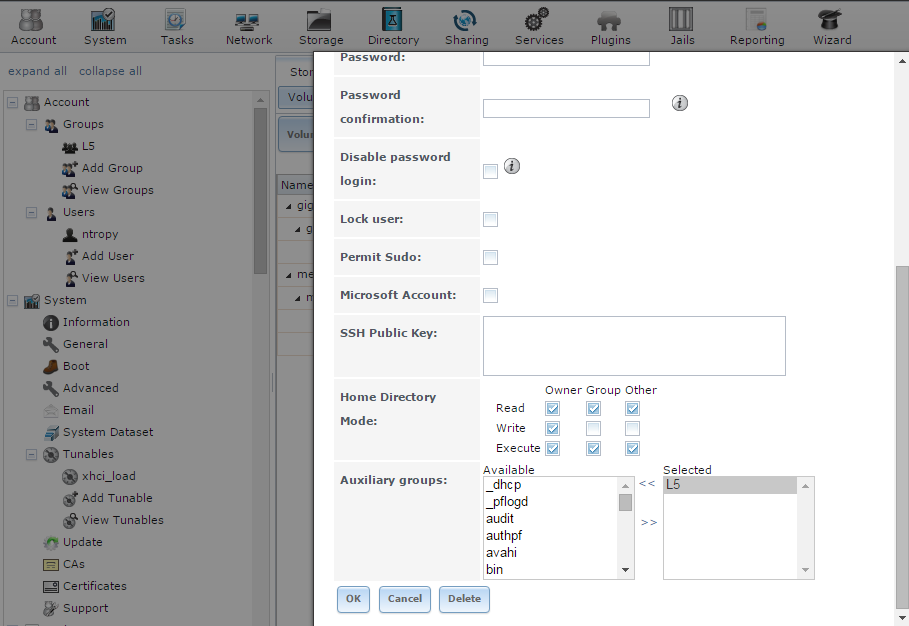Check Group Write permission checkbox
This screenshot has height=626, width=909.
pyautogui.click(x=593, y=428)
